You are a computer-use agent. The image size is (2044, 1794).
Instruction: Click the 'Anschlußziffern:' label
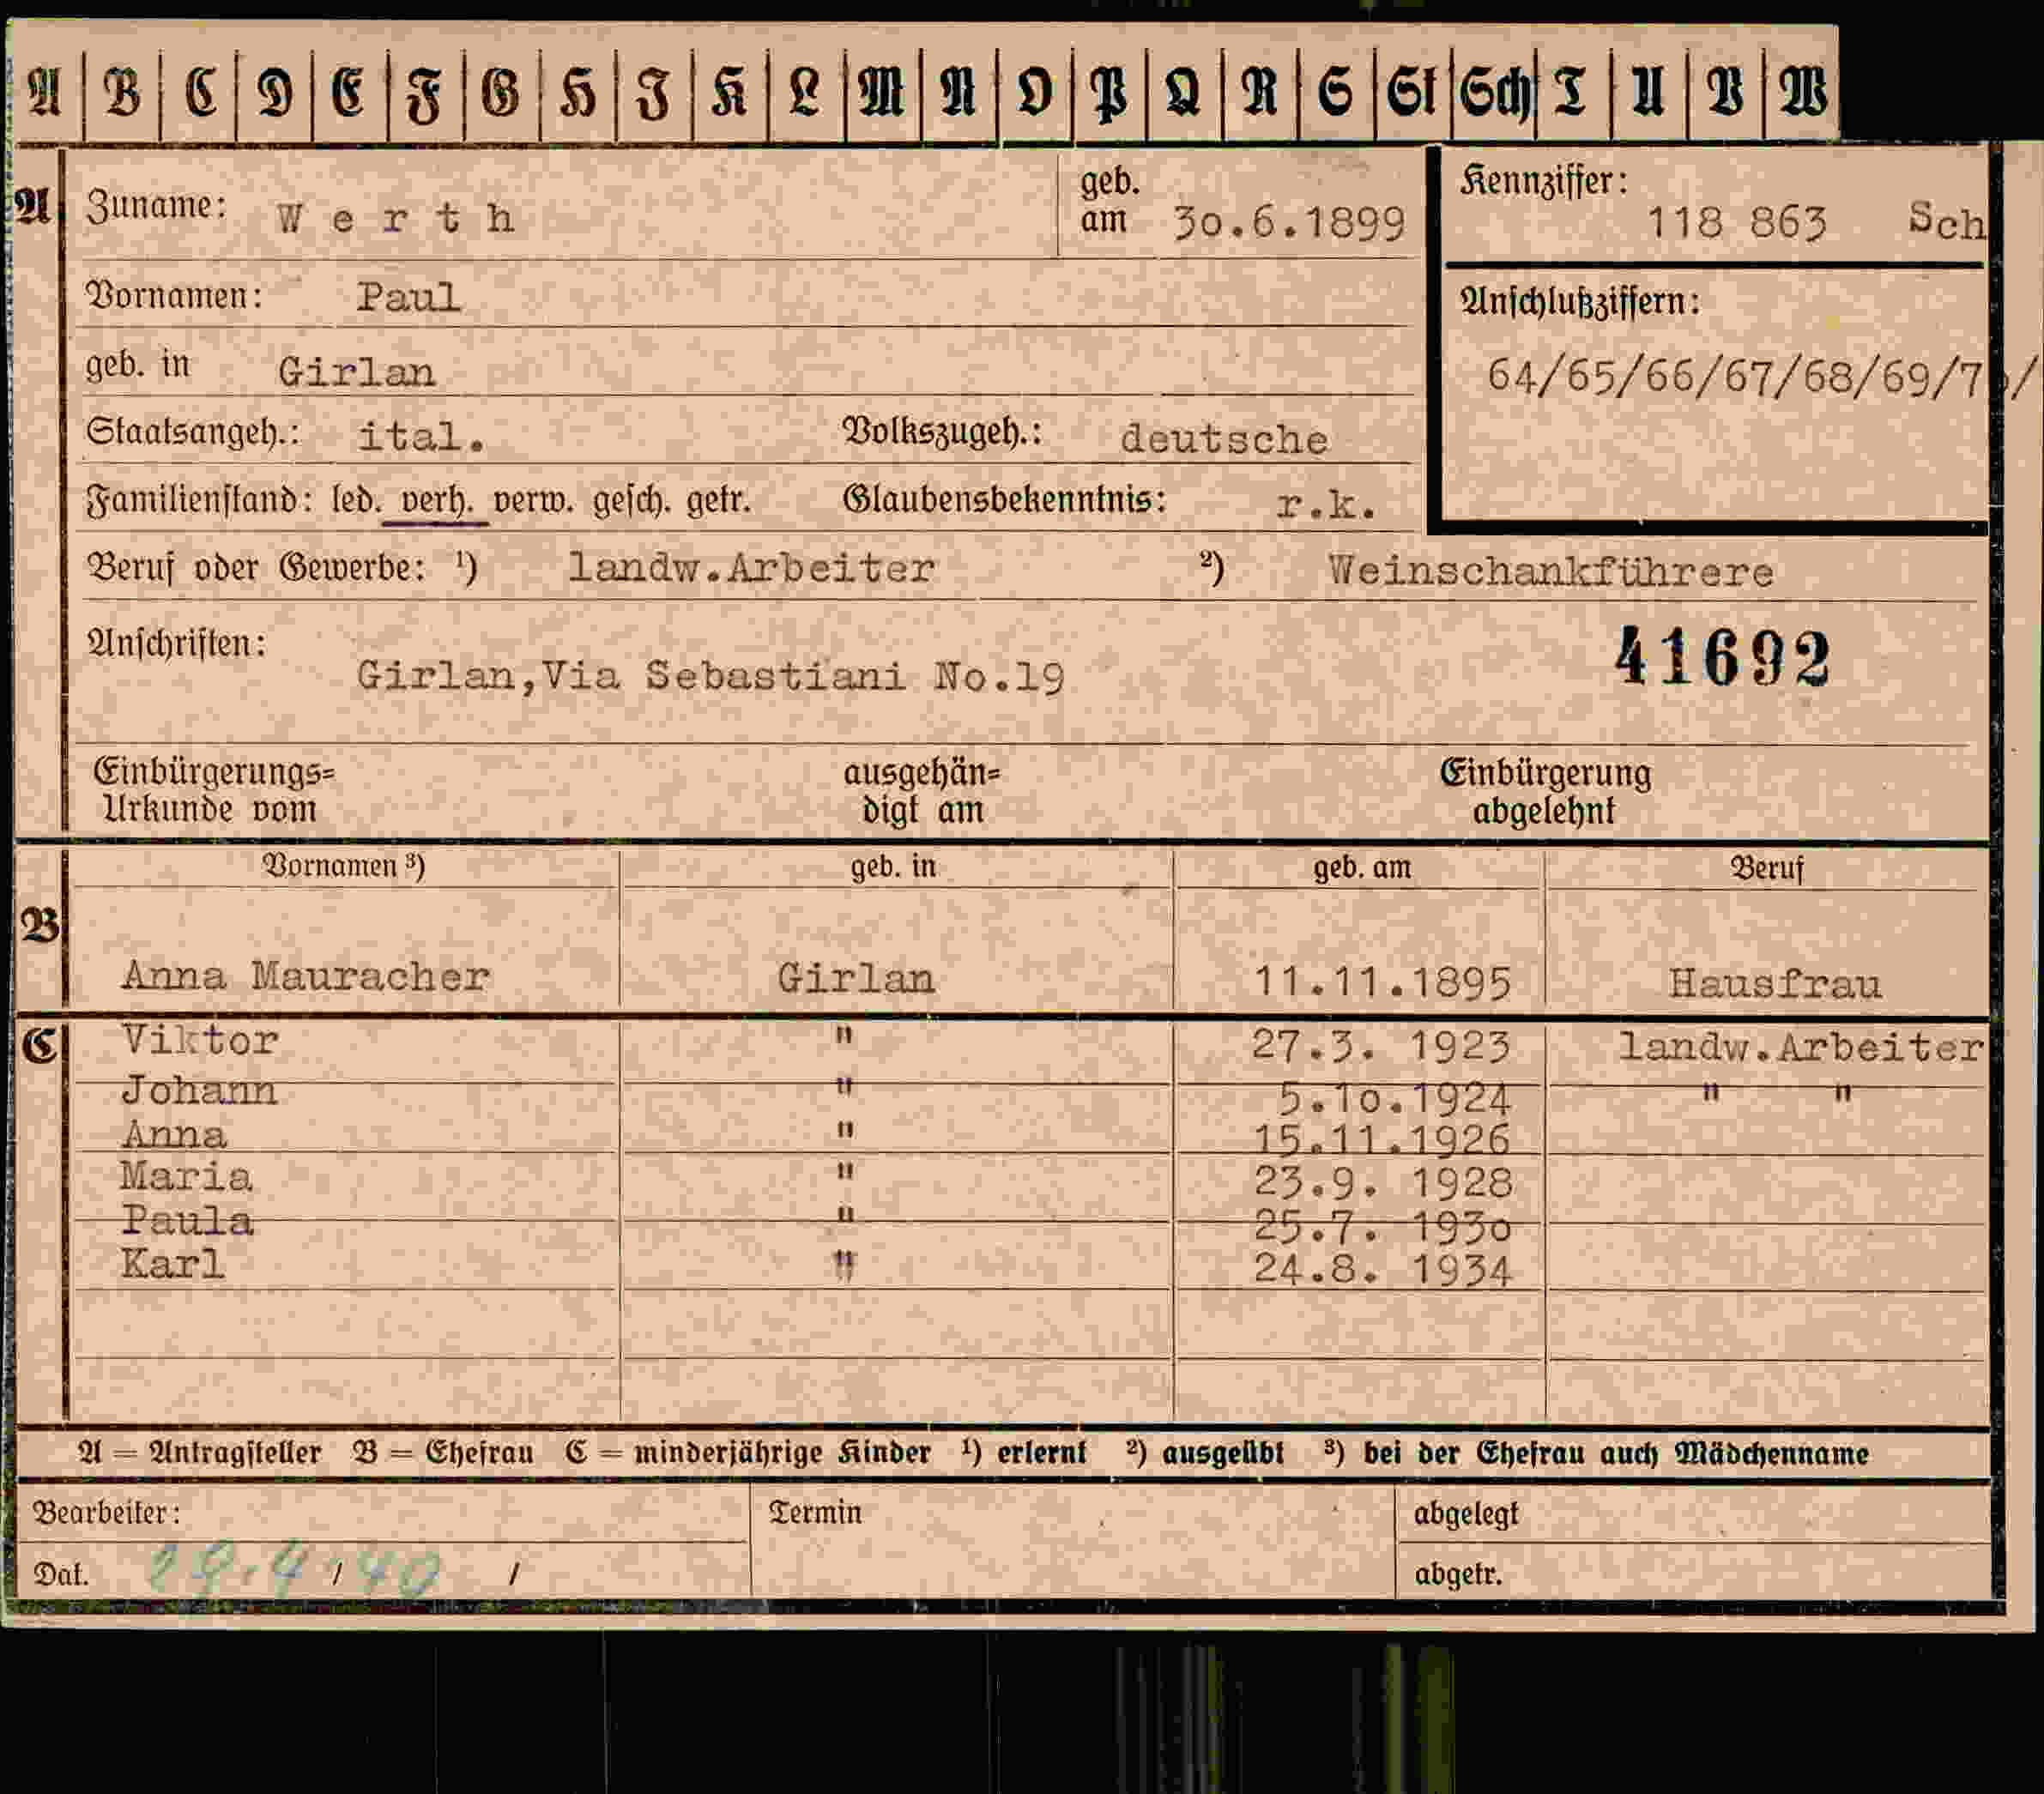pos(1580,301)
